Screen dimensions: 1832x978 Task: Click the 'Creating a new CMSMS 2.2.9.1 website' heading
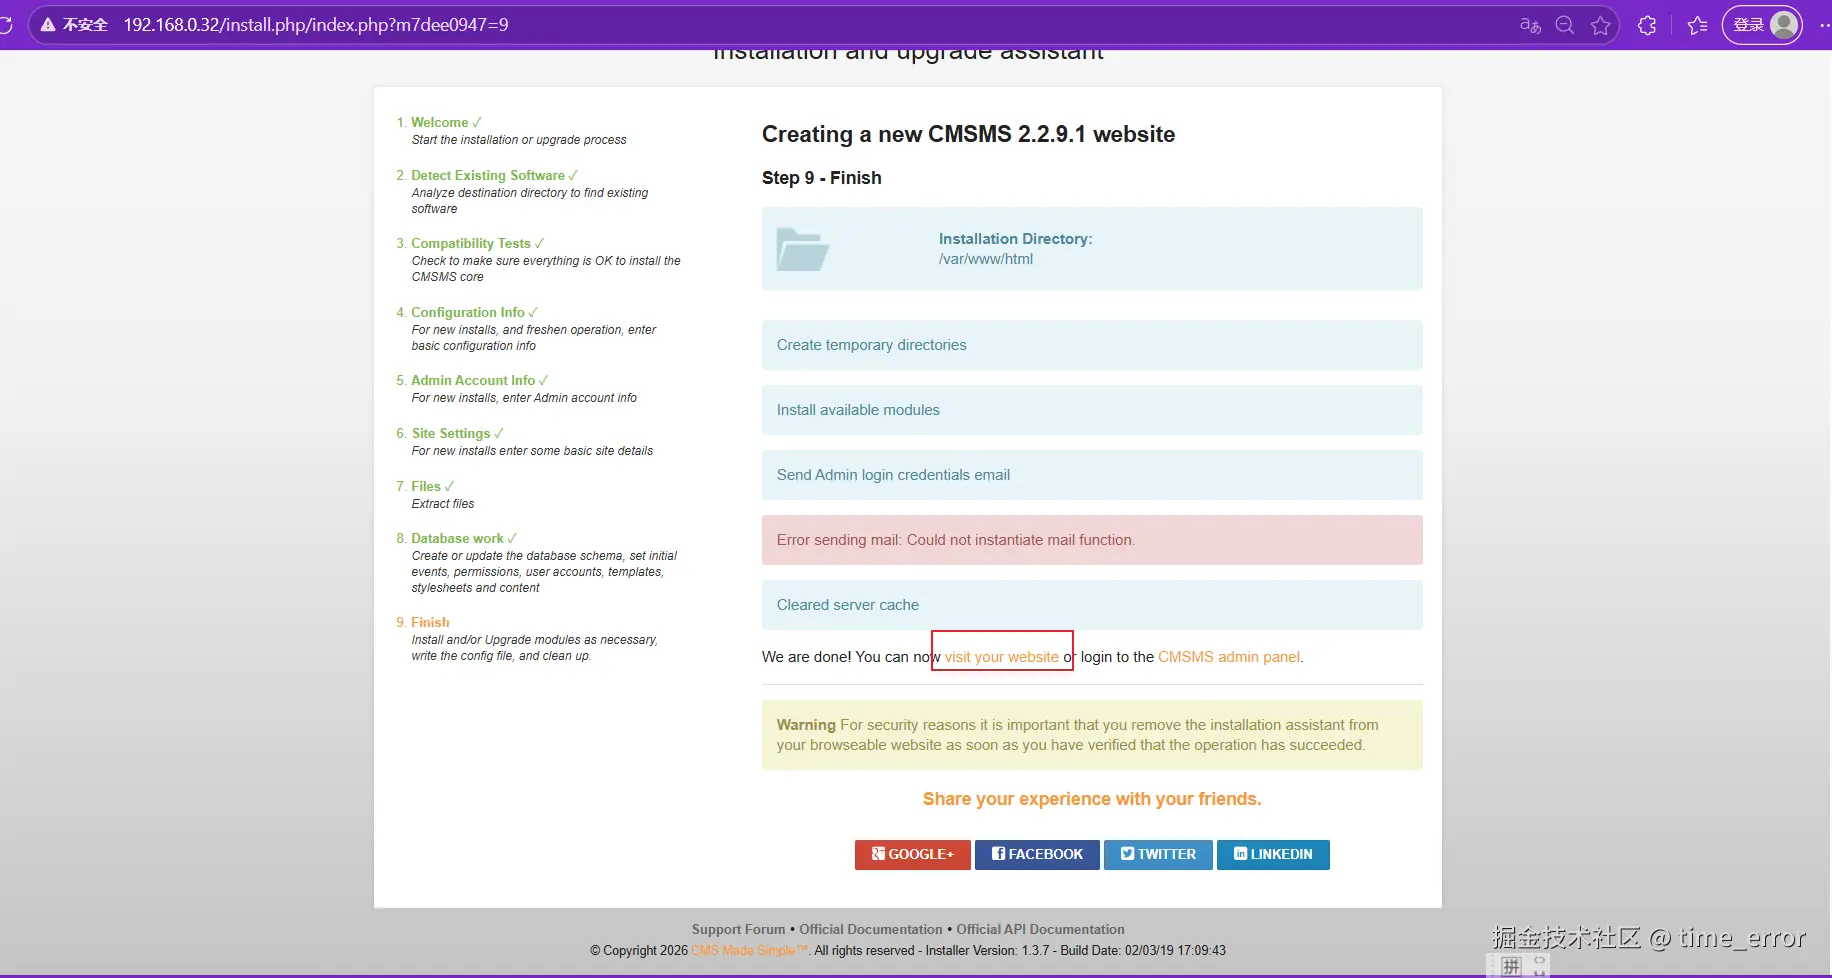click(968, 134)
